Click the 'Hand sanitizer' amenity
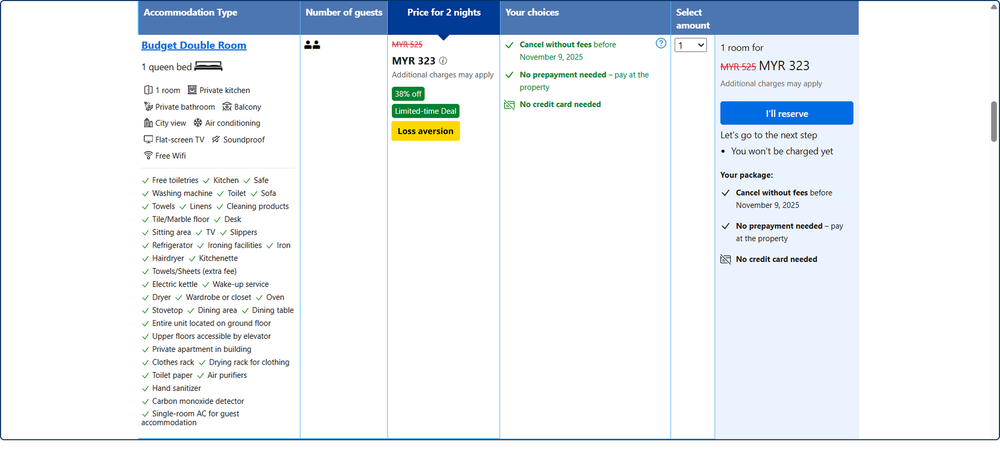The width and height of the screenshot is (1000, 475). coord(177,388)
